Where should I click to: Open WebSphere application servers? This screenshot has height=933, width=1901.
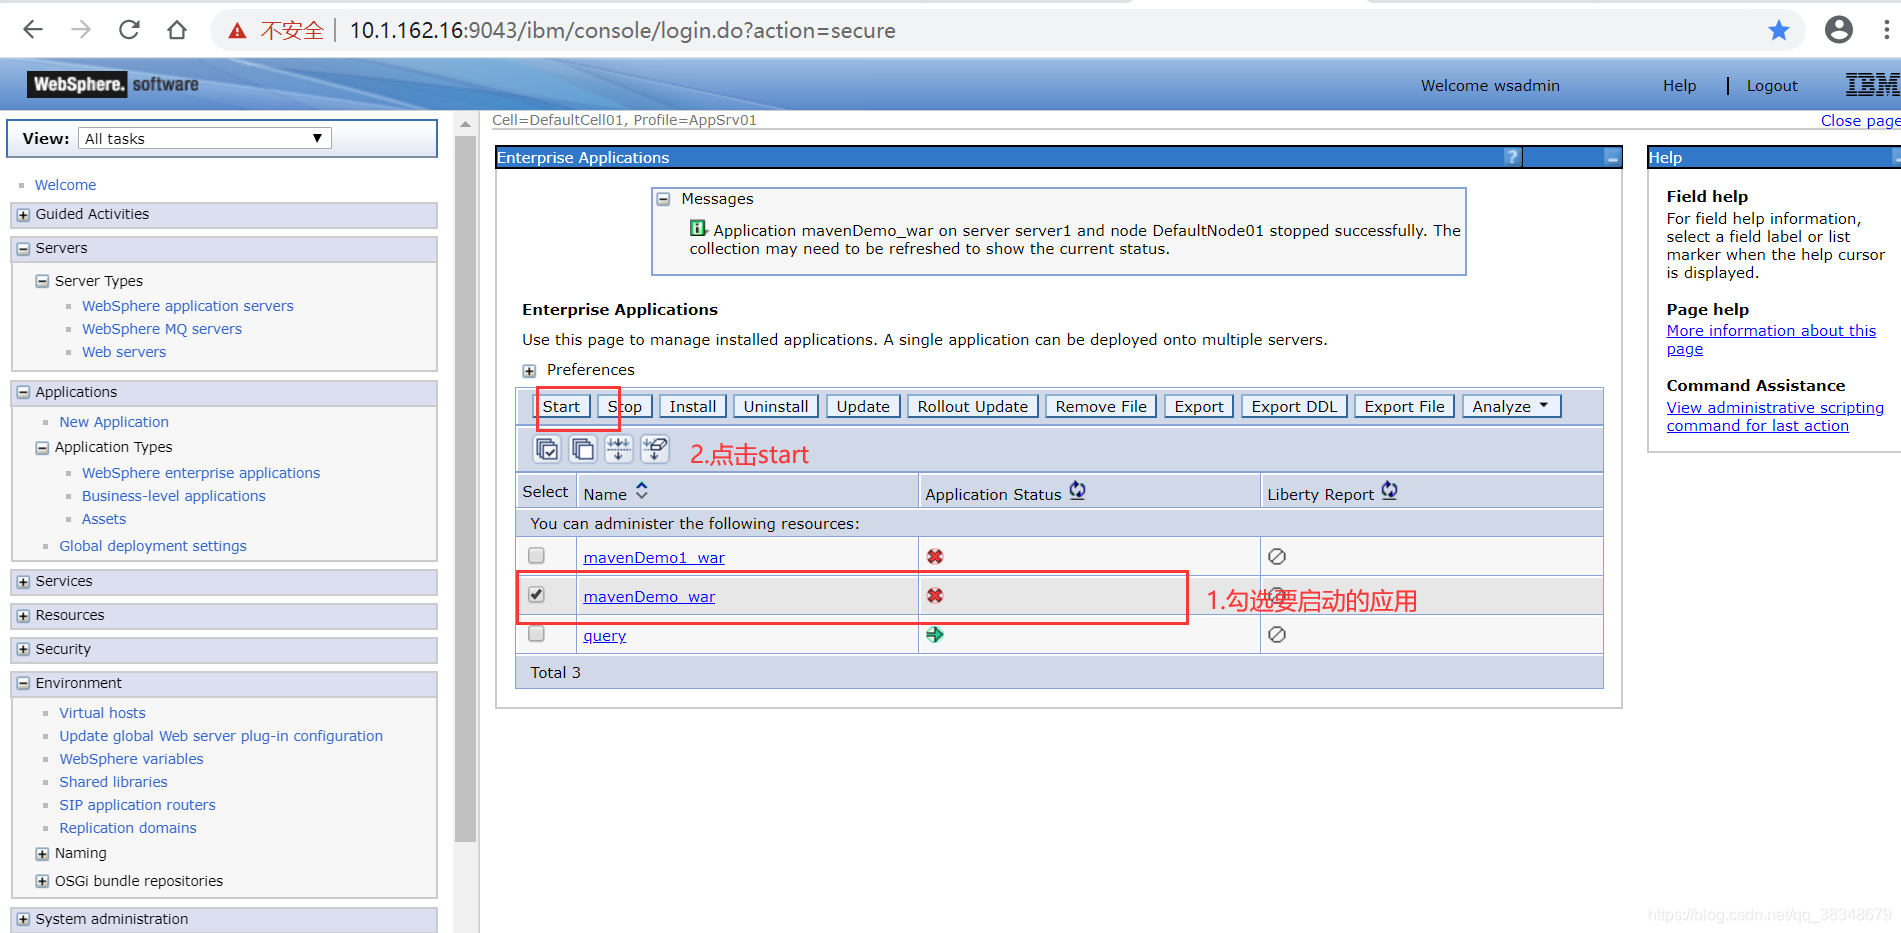(x=187, y=306)
